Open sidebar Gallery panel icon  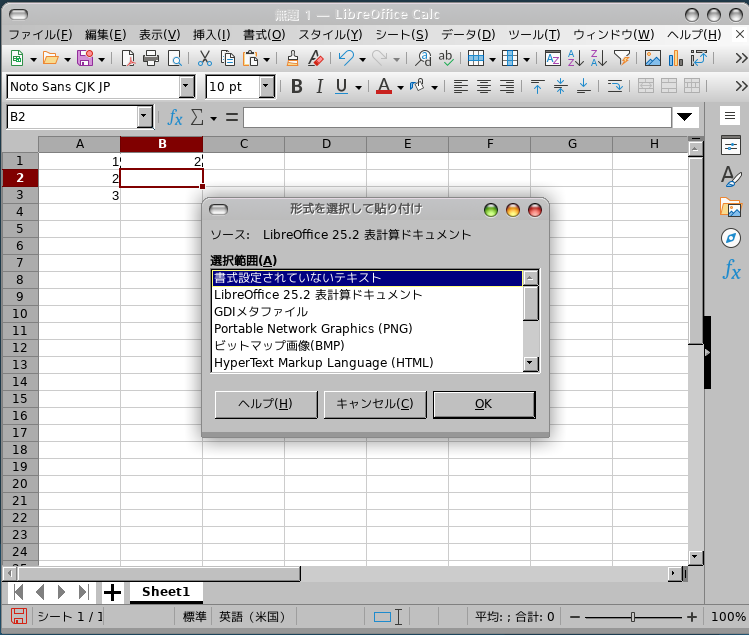[x=731, y=207]
